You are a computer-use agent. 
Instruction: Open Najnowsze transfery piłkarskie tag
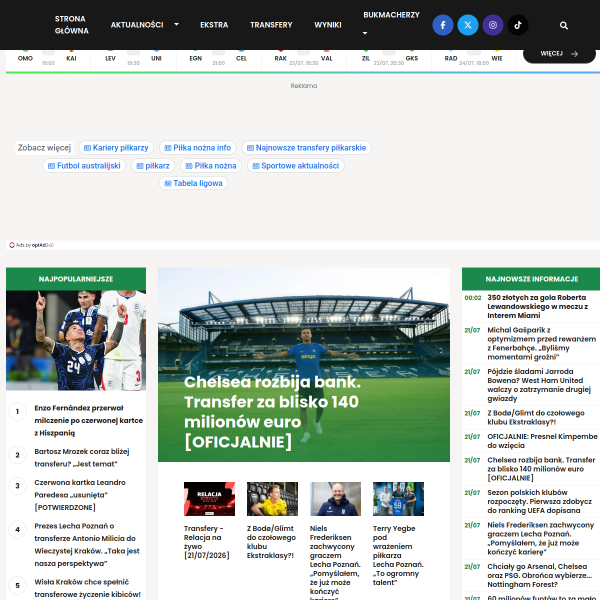click(306, 148)
